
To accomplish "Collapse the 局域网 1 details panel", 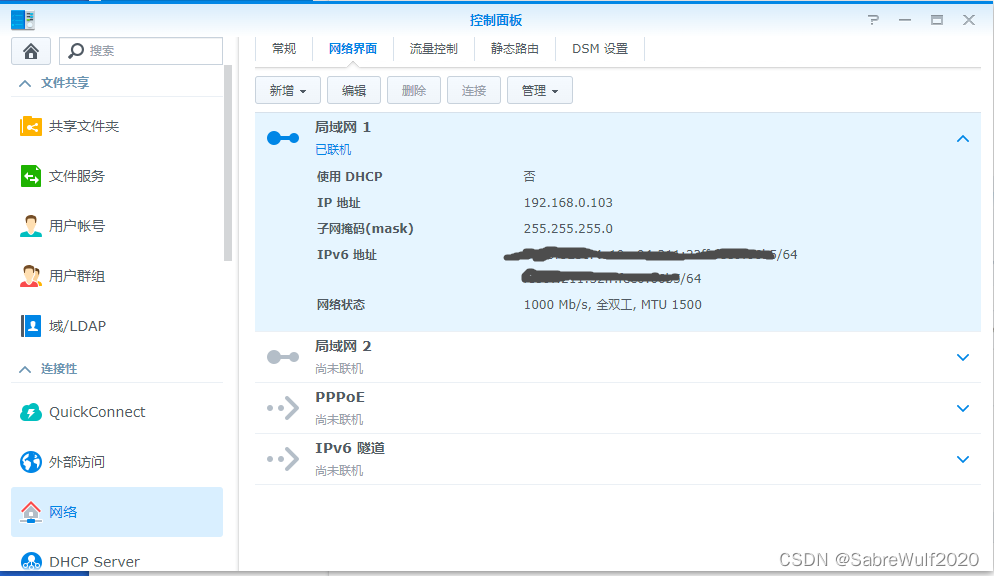I will [962, 139].
